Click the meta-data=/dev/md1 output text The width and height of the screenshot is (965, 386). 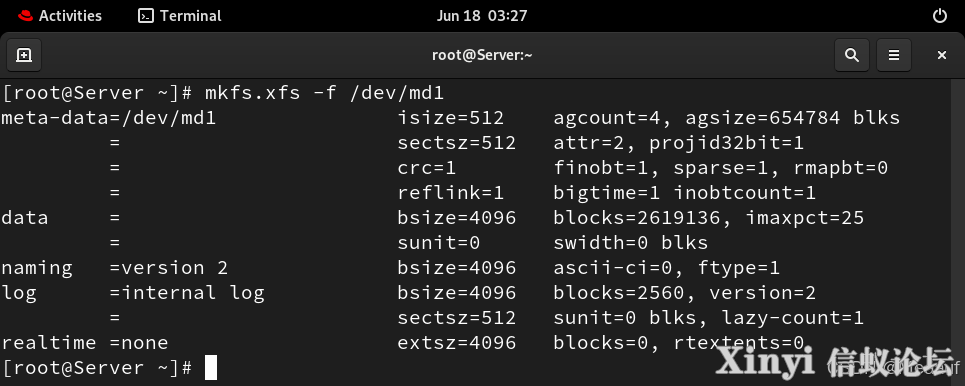[108, 118]
